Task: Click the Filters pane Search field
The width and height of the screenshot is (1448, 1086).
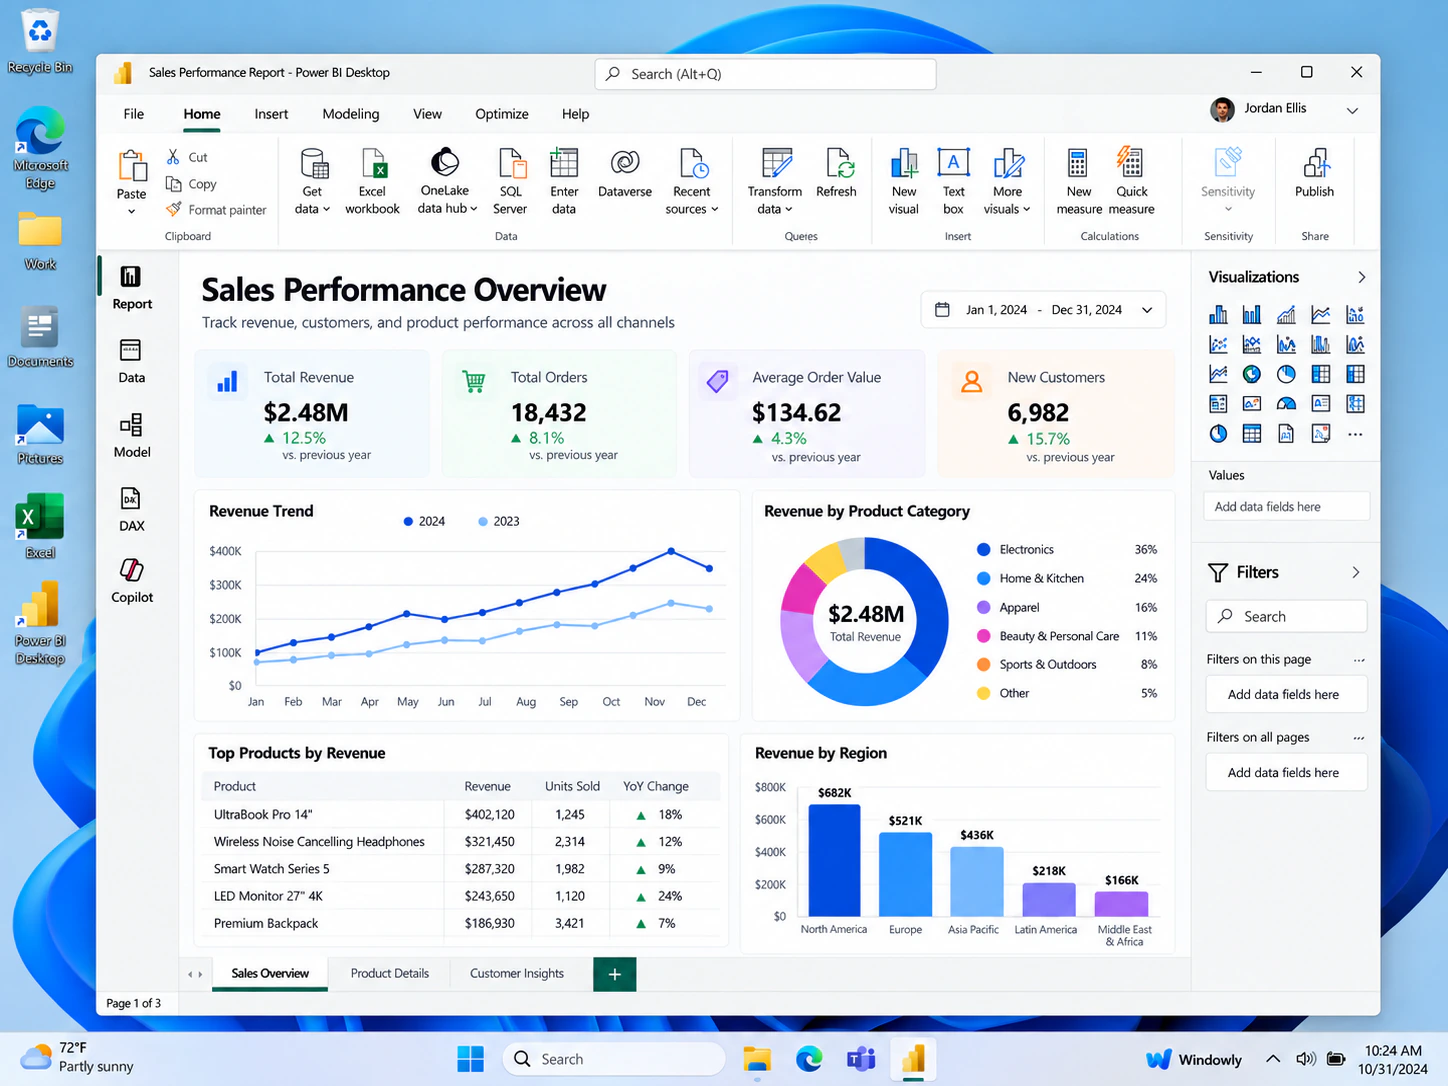Action: click(1286, 617)
